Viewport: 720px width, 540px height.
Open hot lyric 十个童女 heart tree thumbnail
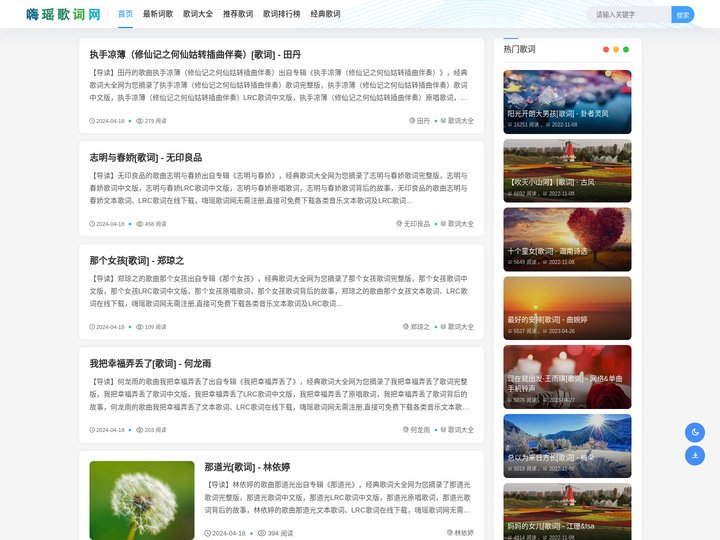567,239
